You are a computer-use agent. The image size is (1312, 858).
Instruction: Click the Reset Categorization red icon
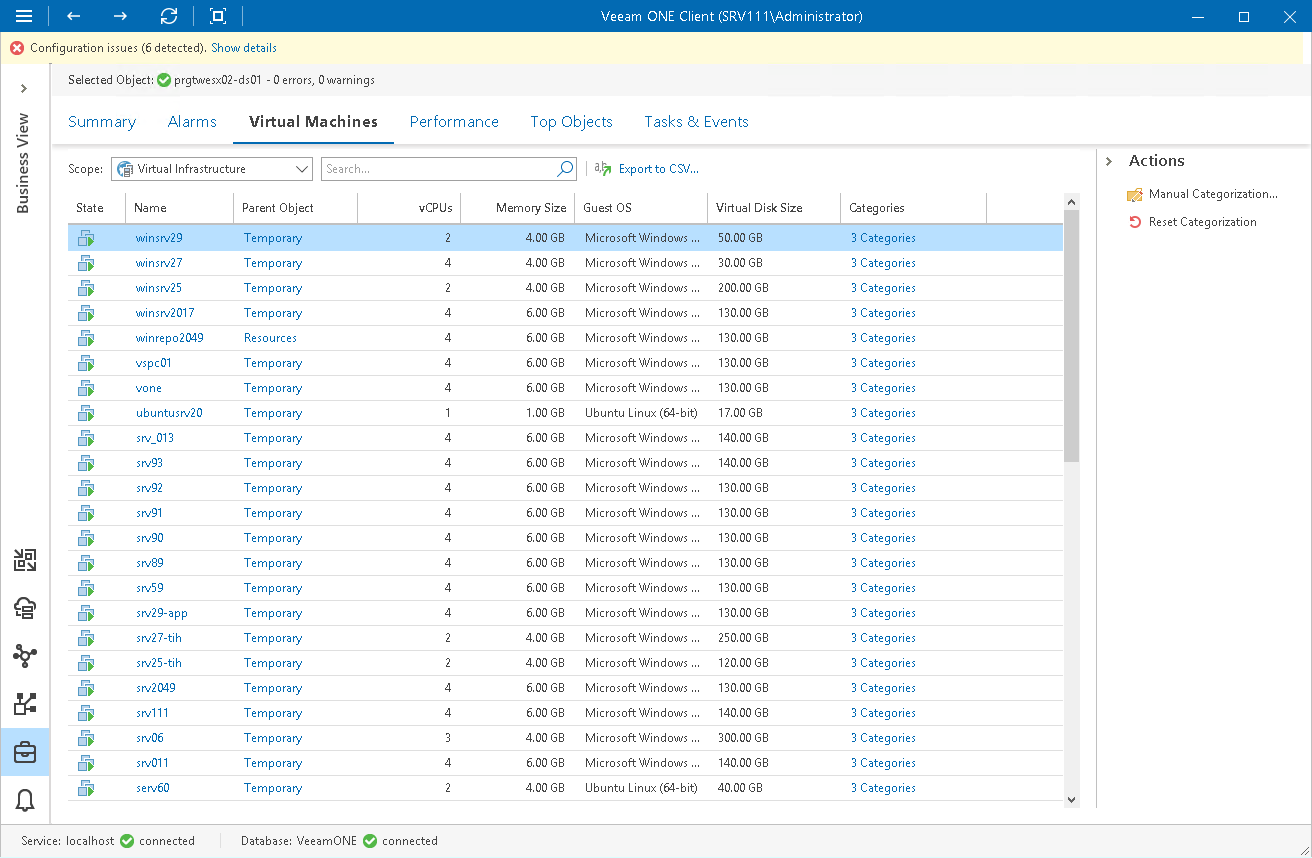click(1135, 222)
